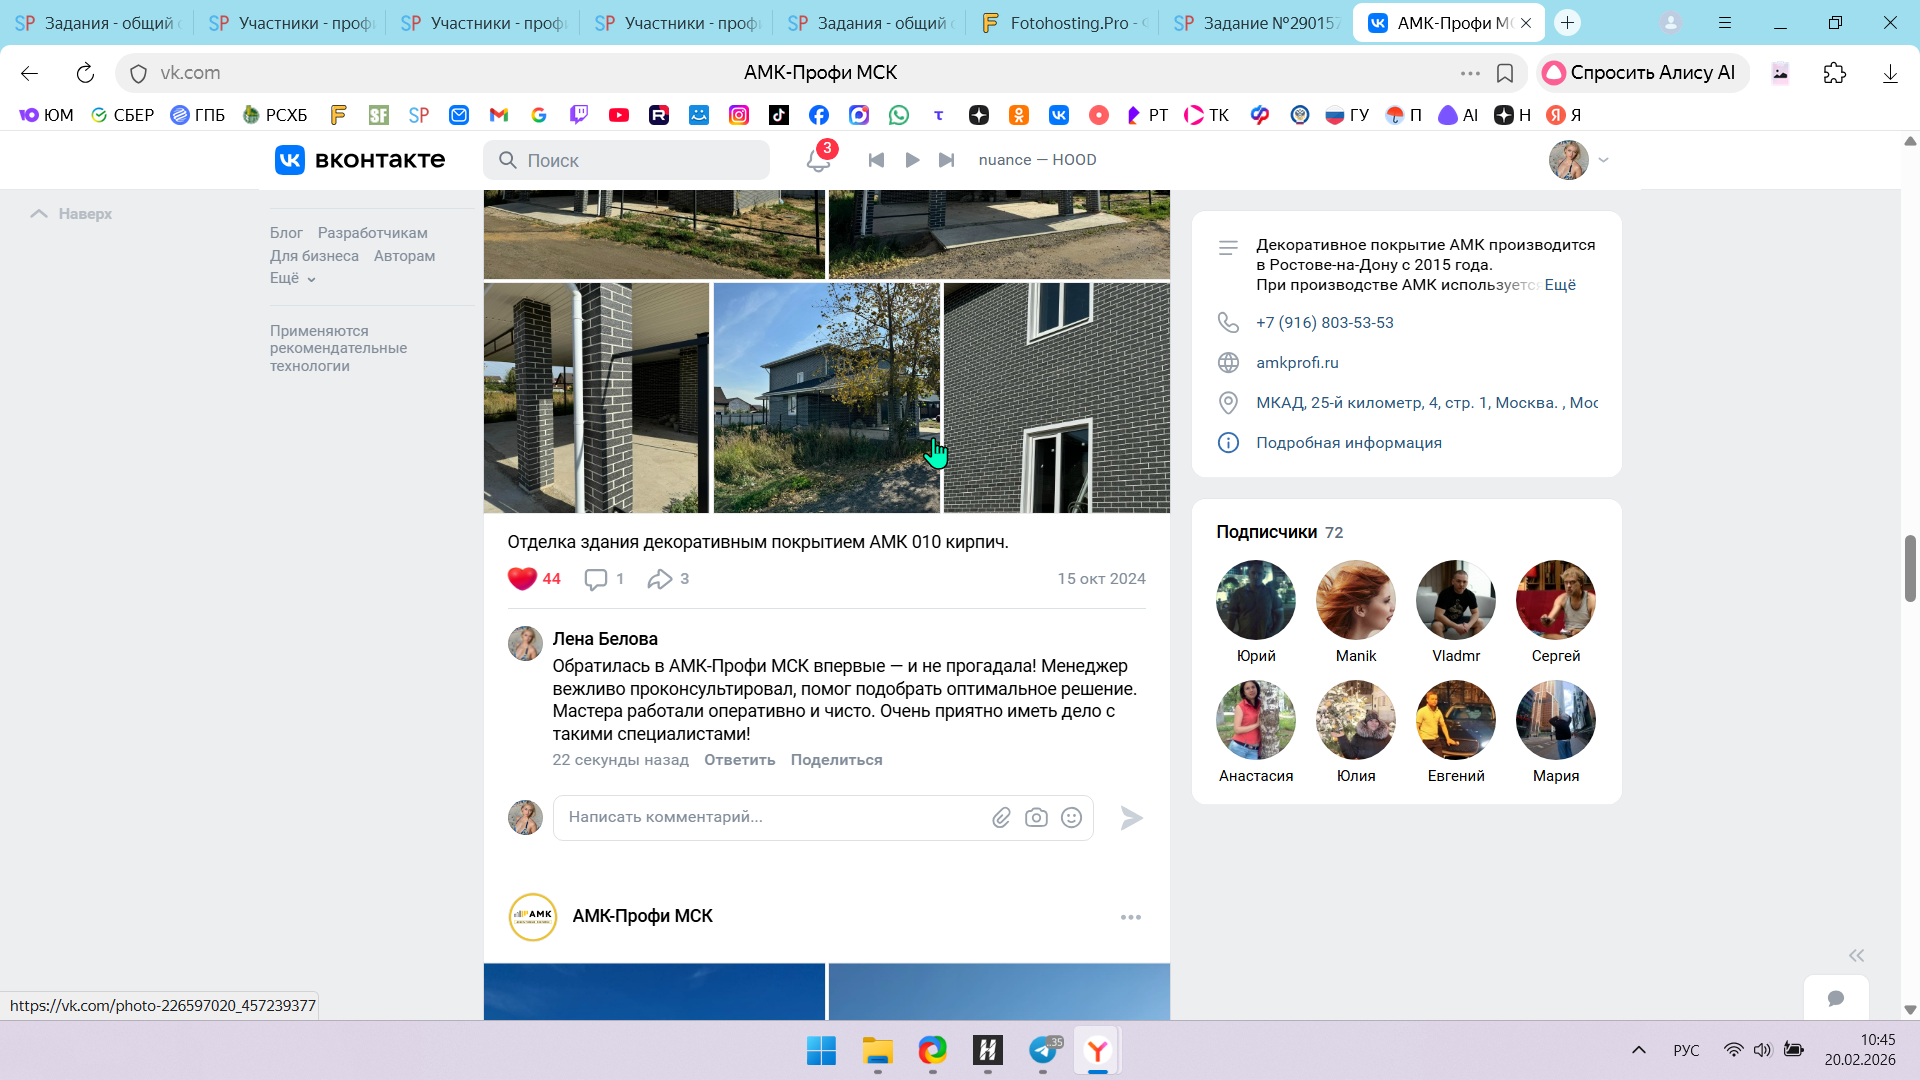
Task: Expand the community description via Ещё
Action: pos(1559,285)
